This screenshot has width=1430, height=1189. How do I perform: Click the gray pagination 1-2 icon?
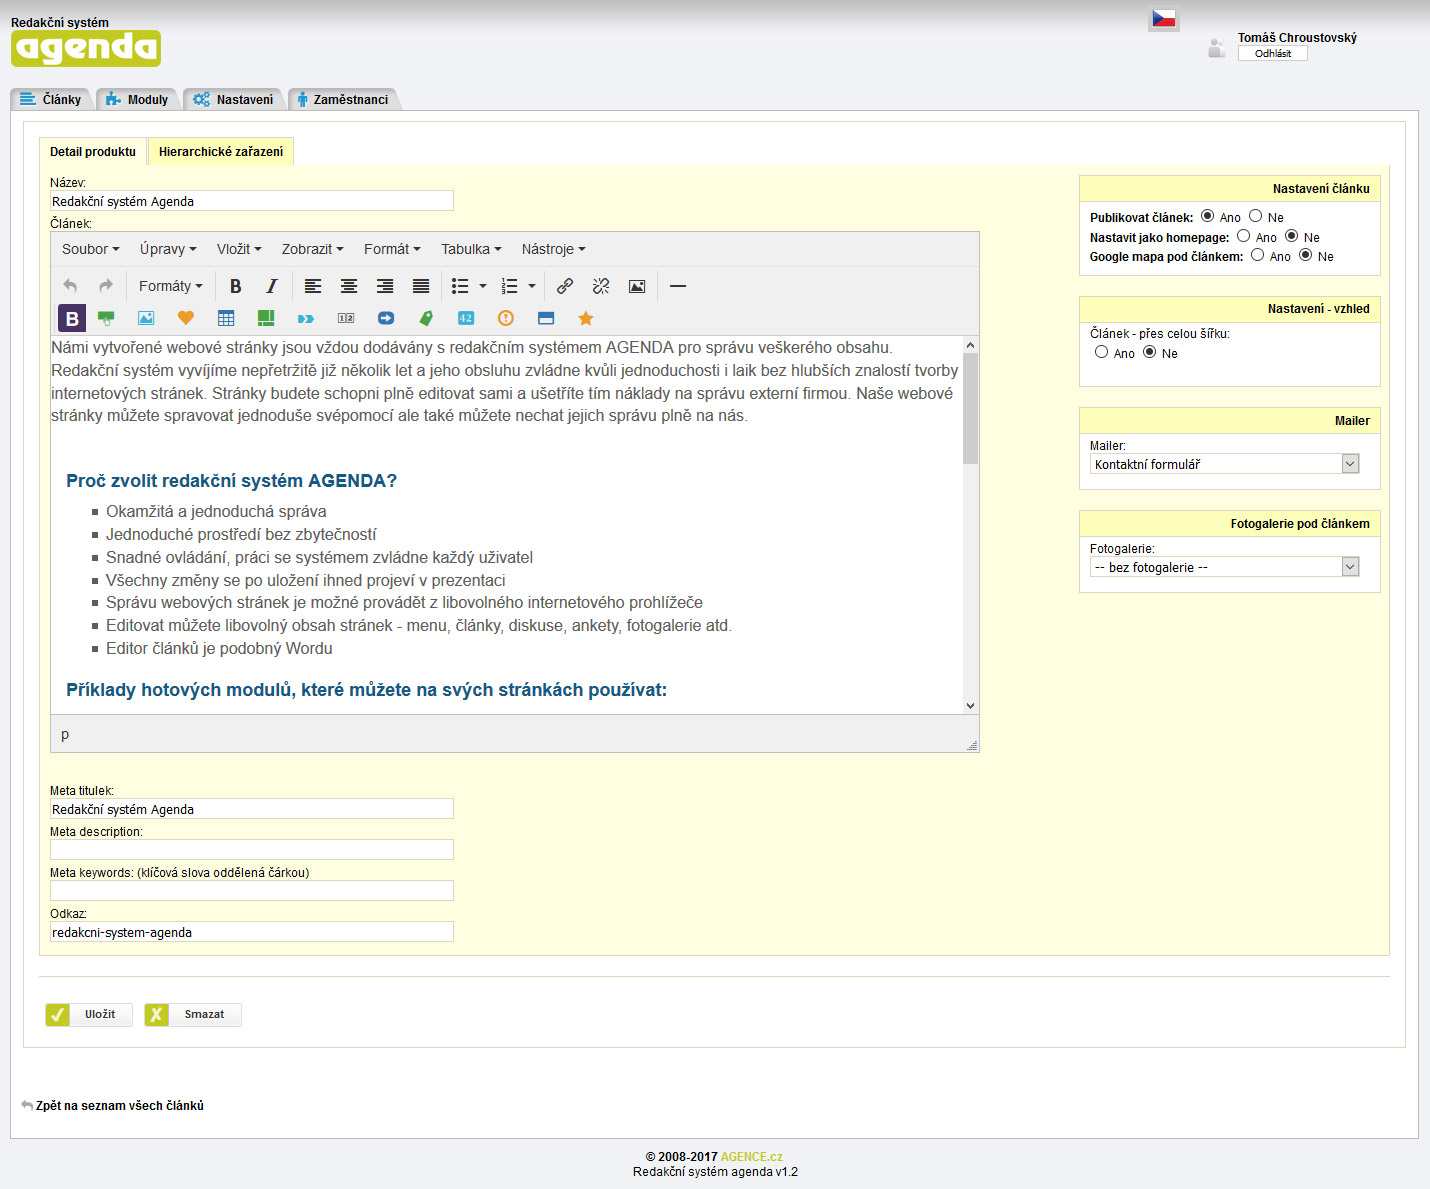pos(346,318)
